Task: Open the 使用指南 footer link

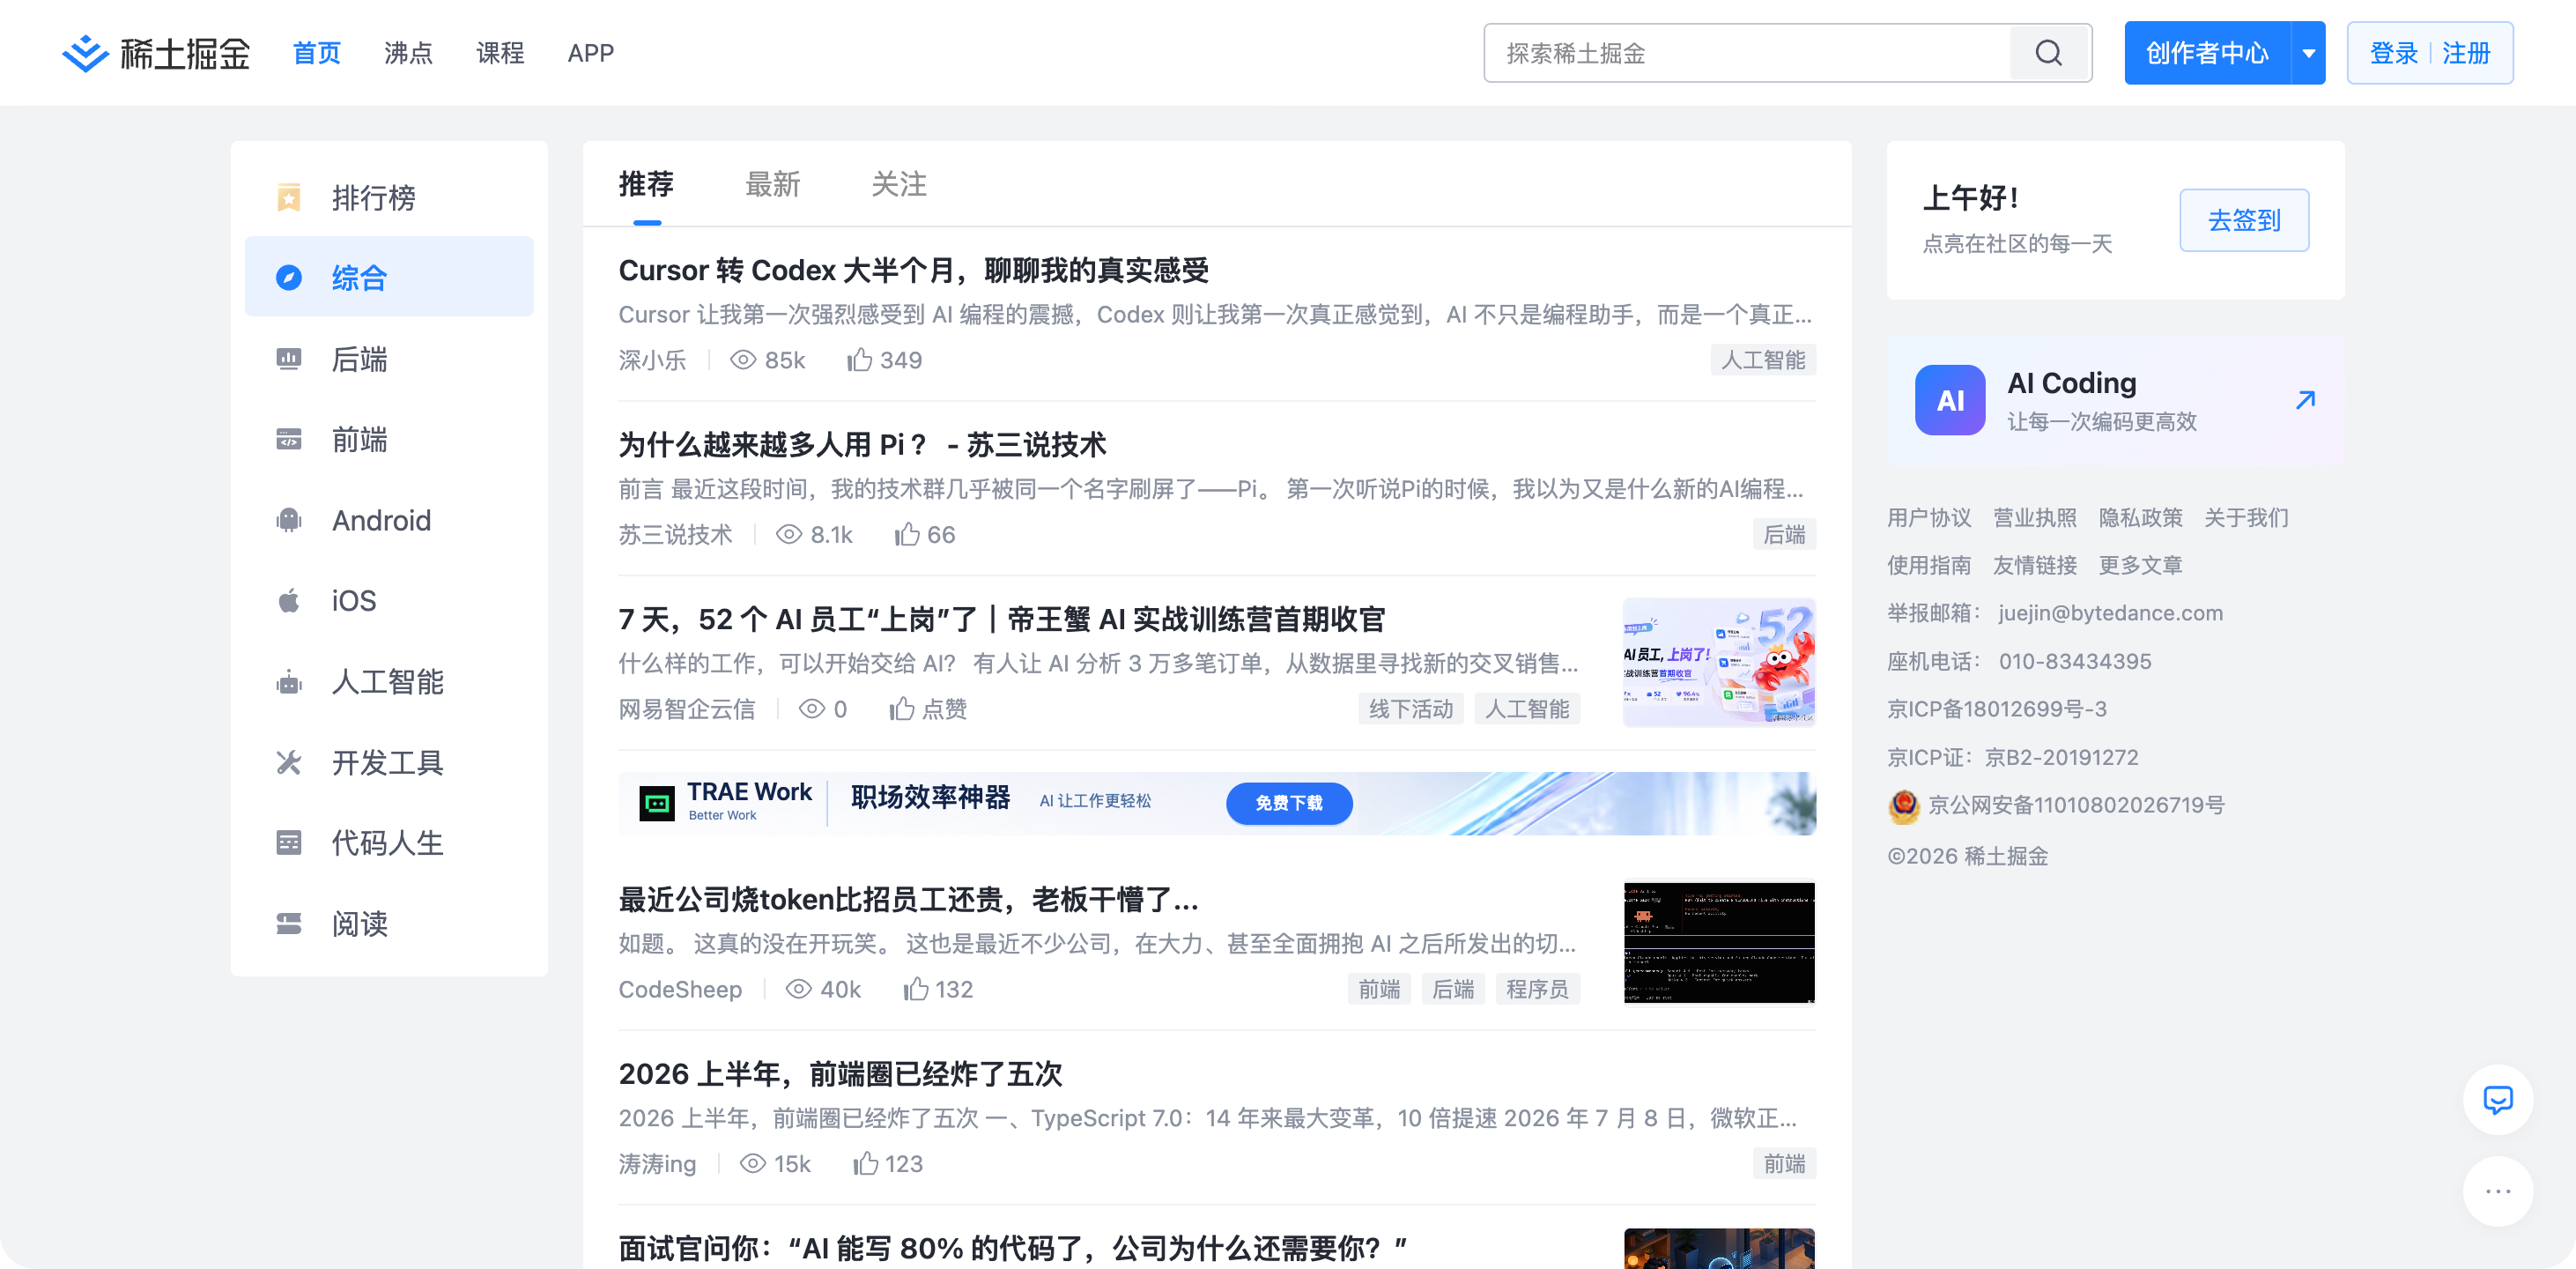Action: [1929, 565]
